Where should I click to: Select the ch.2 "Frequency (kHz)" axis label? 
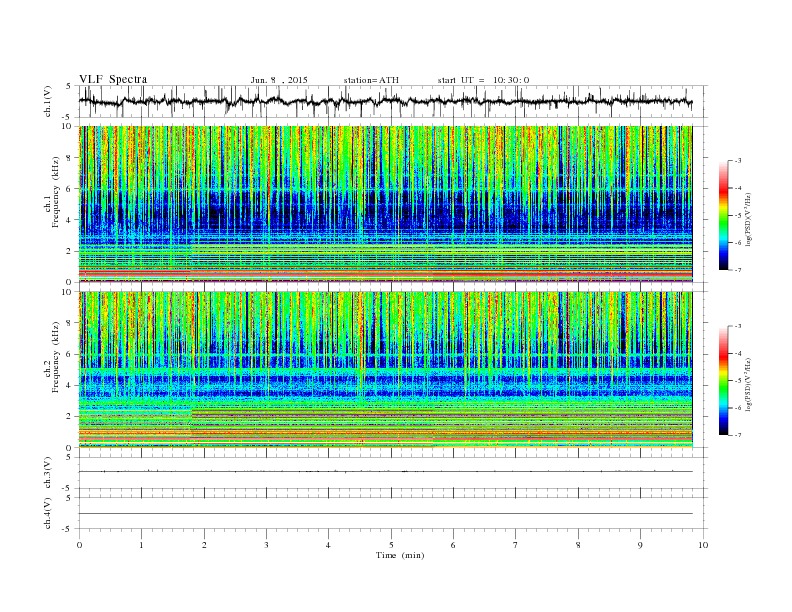tap(55, 357)
